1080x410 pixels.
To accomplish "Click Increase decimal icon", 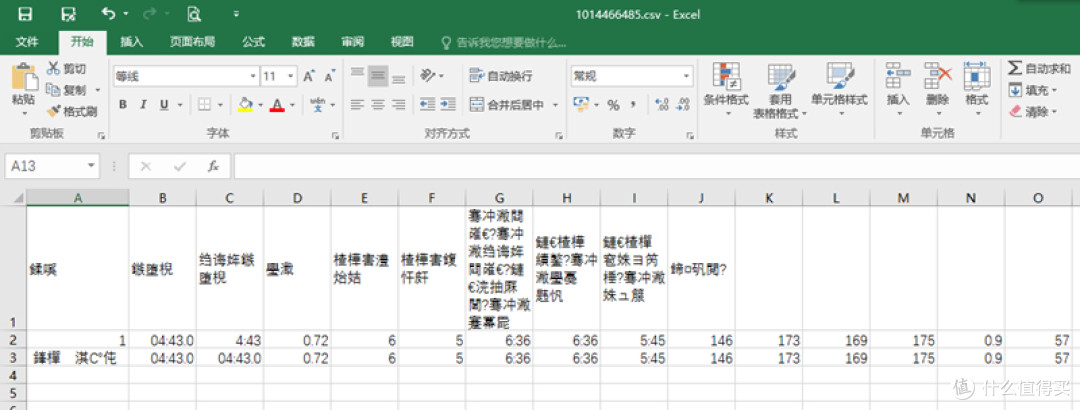I will (663, 105).
